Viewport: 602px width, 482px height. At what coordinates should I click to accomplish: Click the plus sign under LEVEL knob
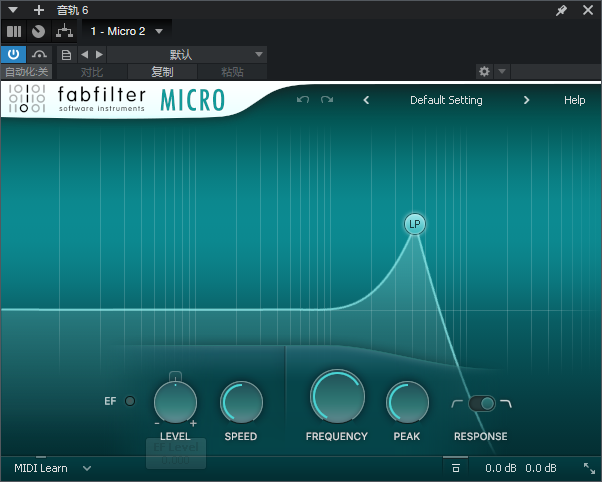[x=194, y=423]
